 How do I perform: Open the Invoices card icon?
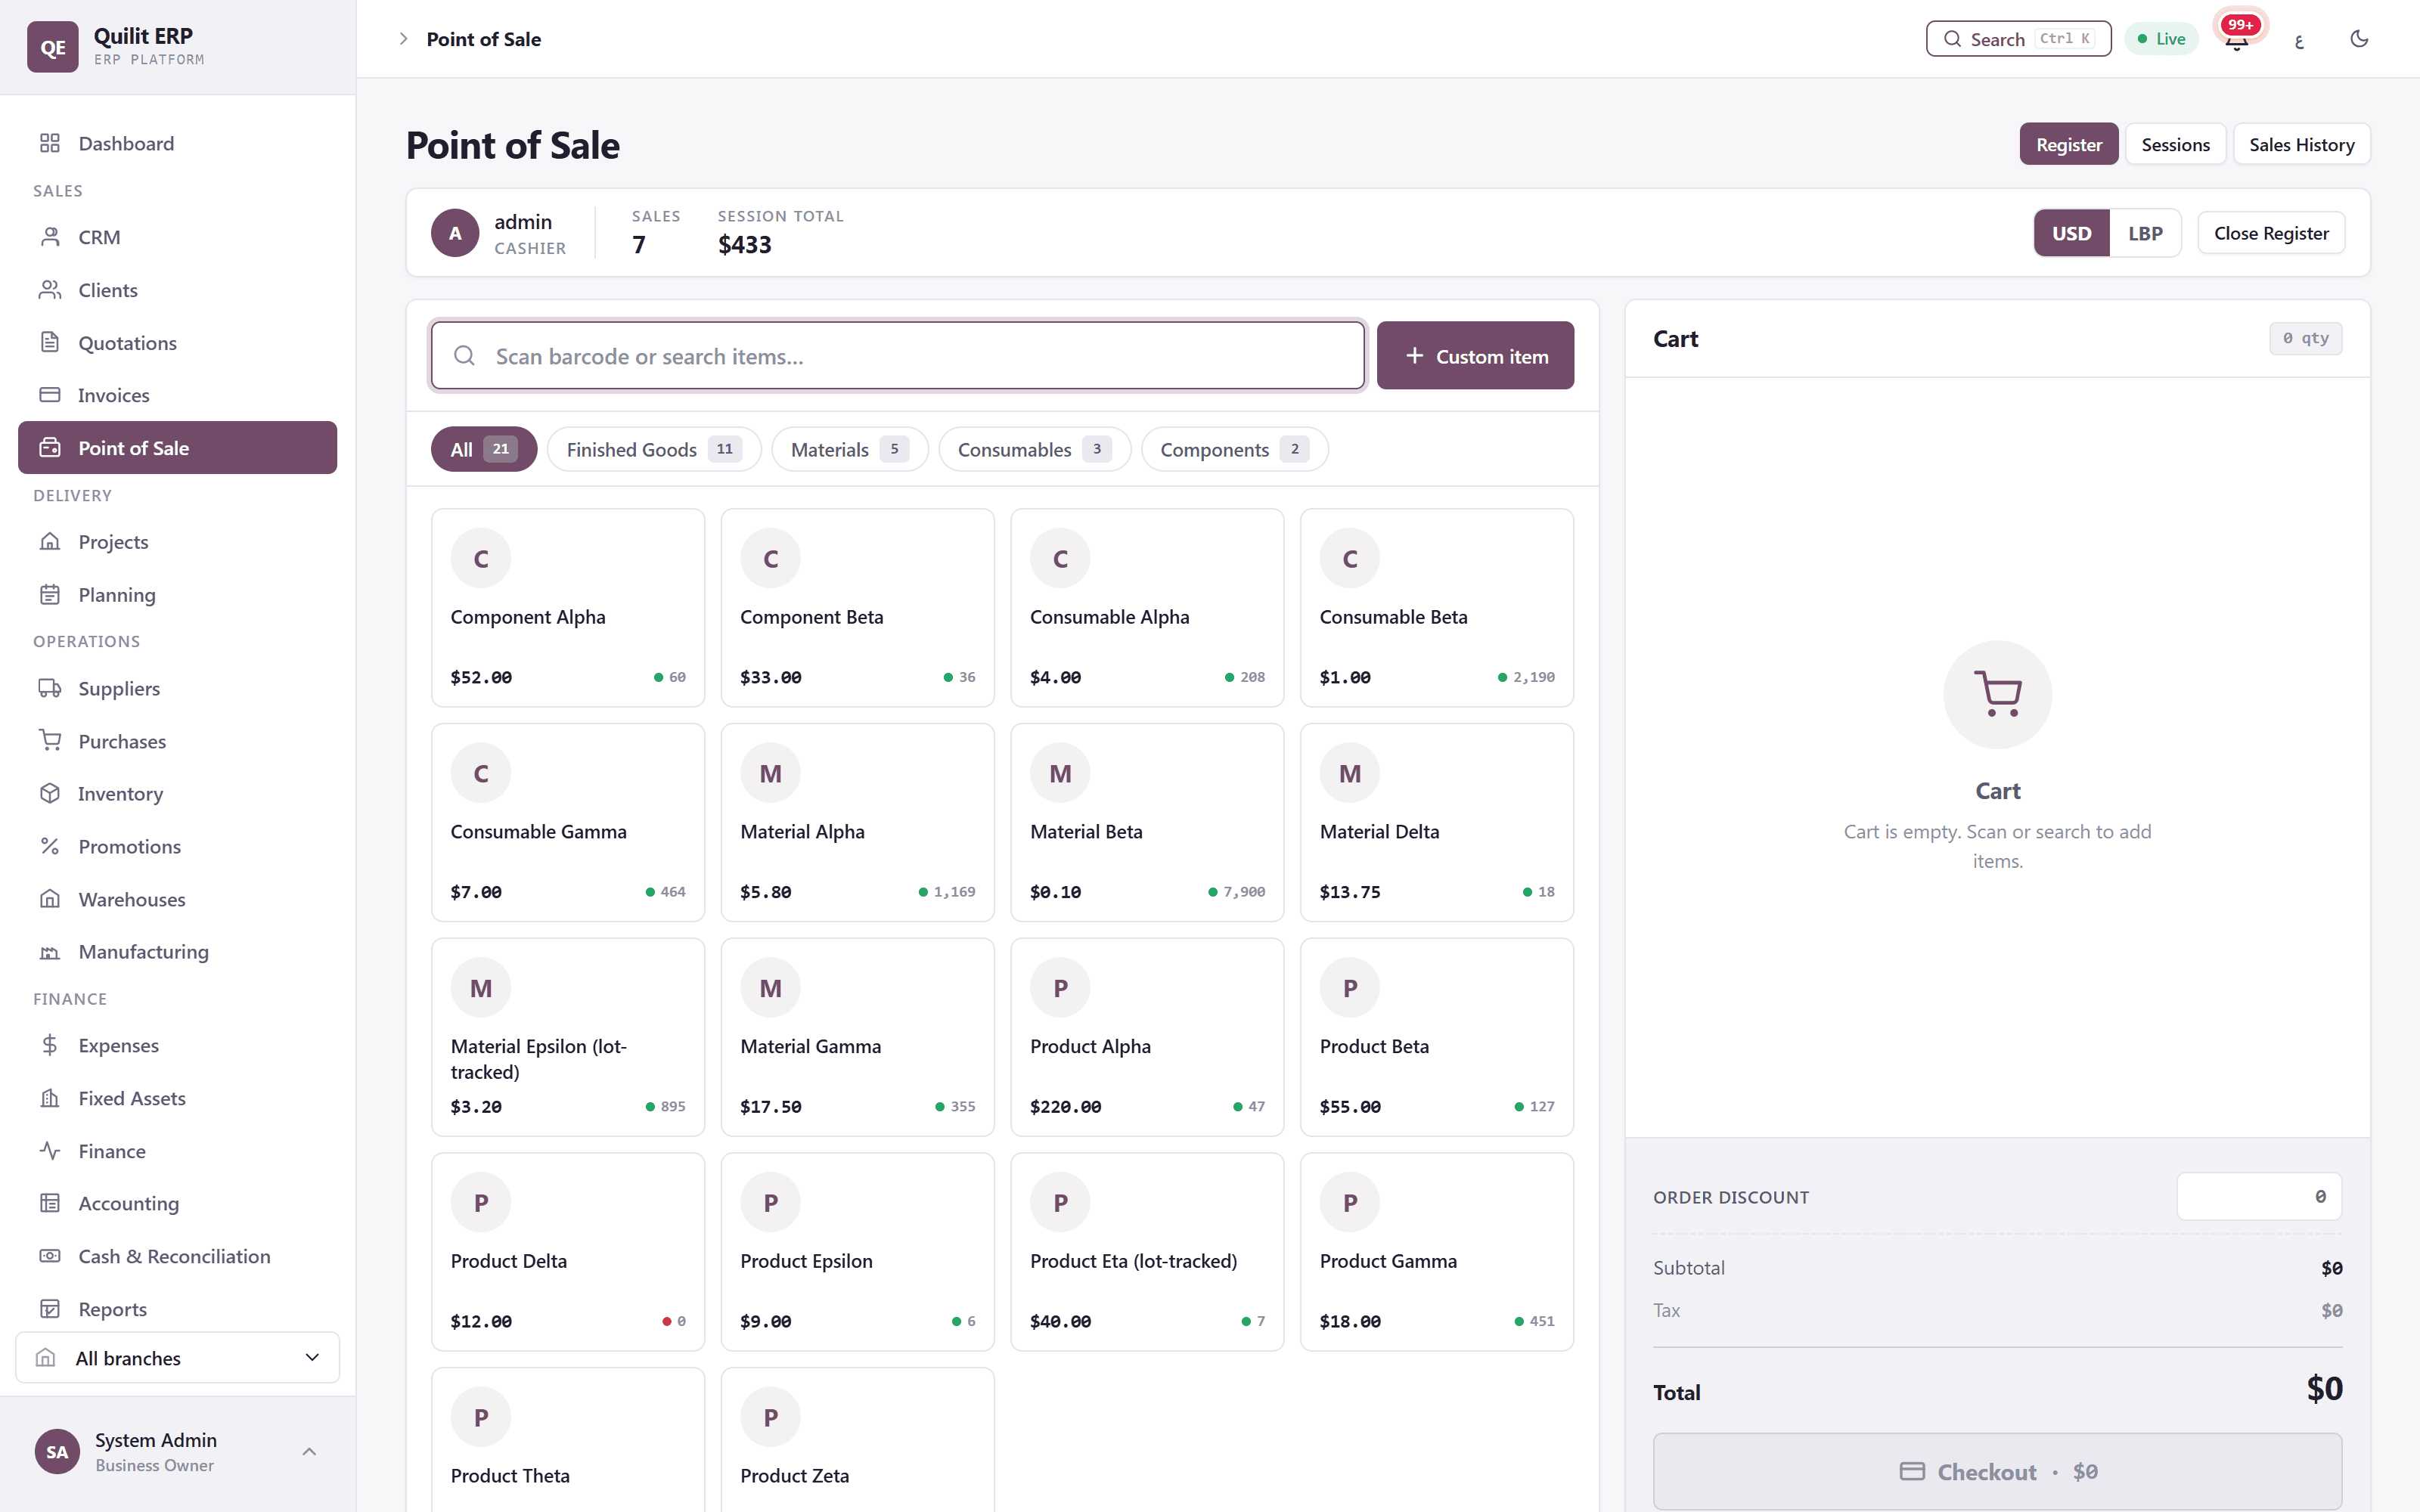[x=50, y=395]
